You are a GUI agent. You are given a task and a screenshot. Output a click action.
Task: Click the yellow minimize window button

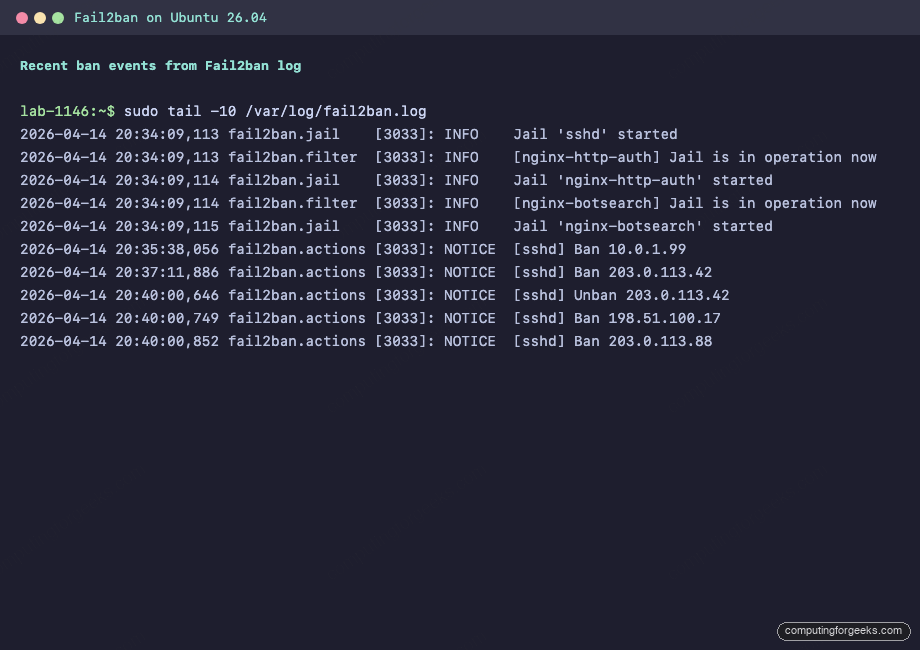click(x=38, y=17)
